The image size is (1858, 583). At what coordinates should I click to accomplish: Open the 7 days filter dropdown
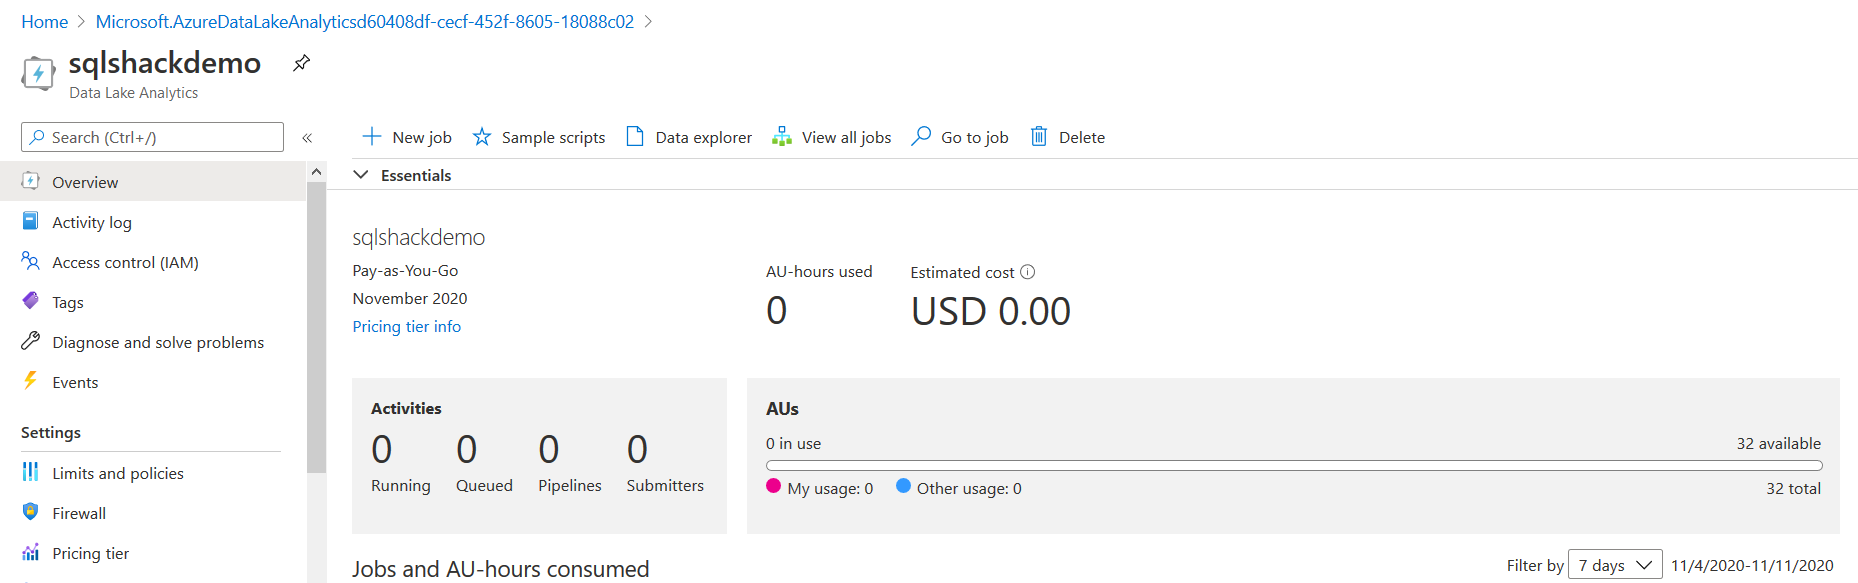pos(1615,565)
